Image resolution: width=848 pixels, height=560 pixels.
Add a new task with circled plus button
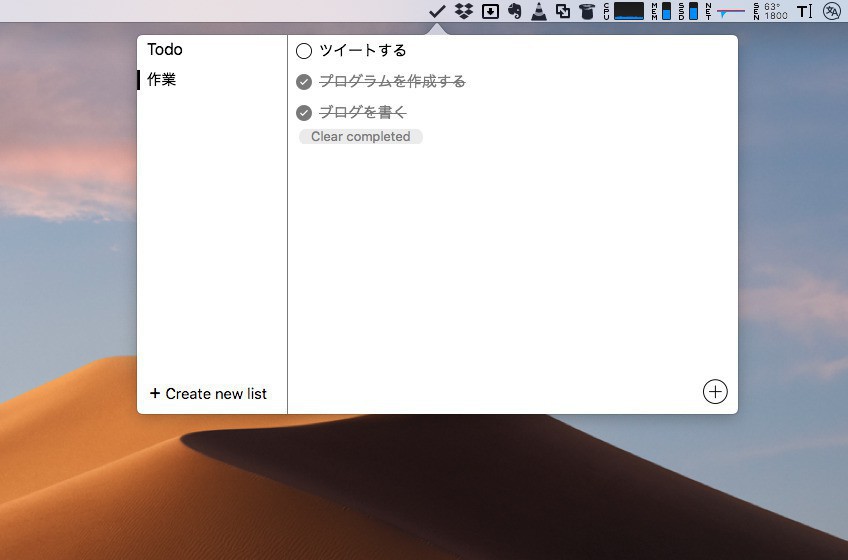(x=715, y=391)
